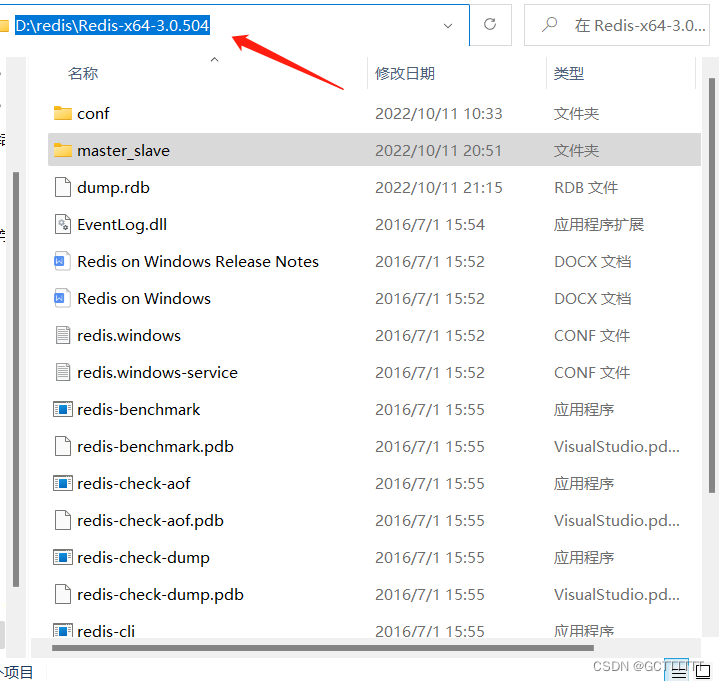Sort files by 名称 column

pyautogui.click(x=83, y=73)
